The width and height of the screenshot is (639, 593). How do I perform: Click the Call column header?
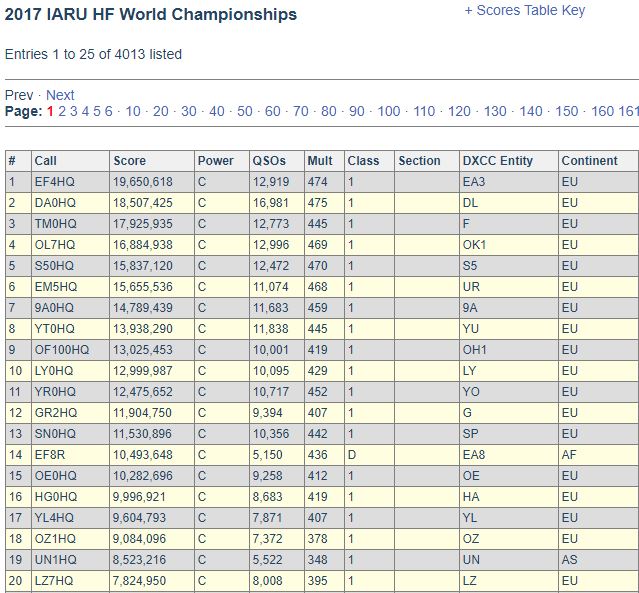45,161
